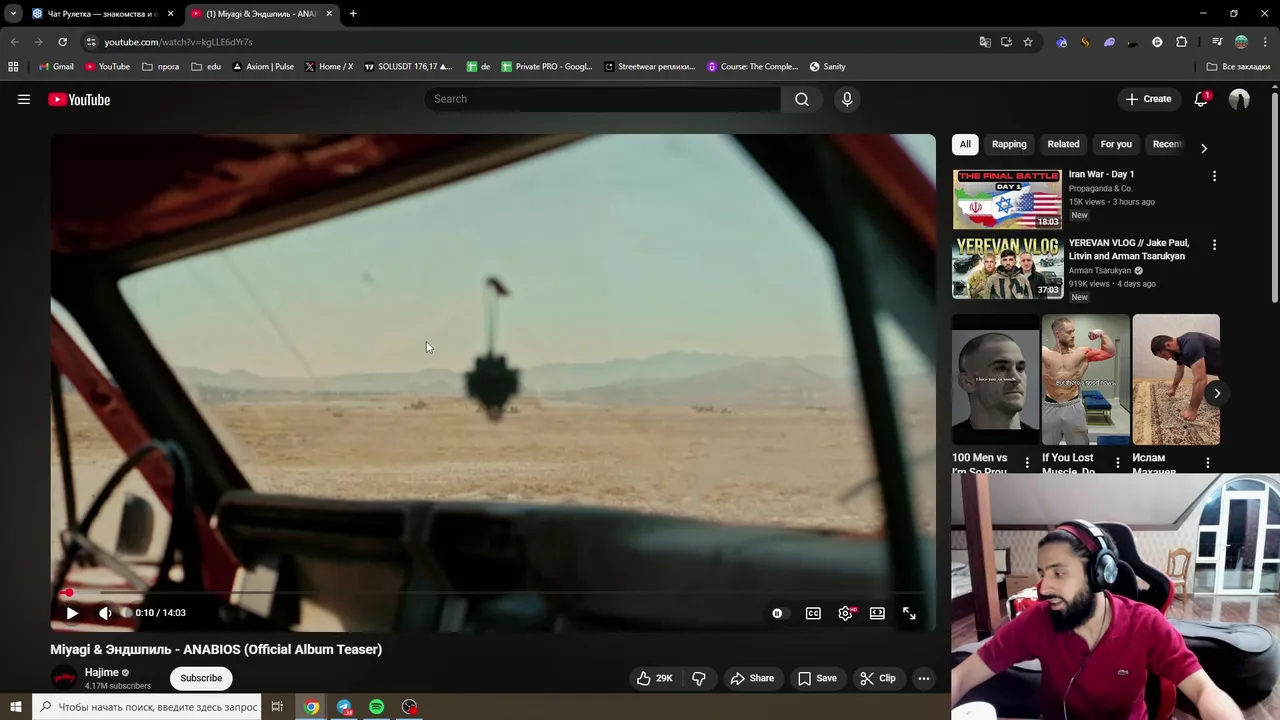Open the YEREVAN VLOG video thumbnail
The width and height of the screenshot is (1280, 720).
(1007, 268)
